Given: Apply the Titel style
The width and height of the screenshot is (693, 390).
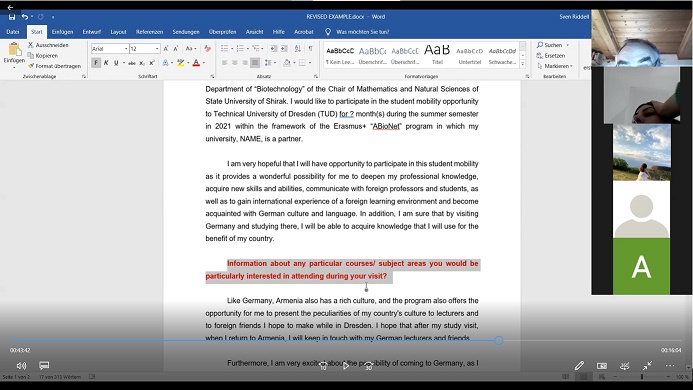Looking at the screenshot, I should tap(437, 55).
